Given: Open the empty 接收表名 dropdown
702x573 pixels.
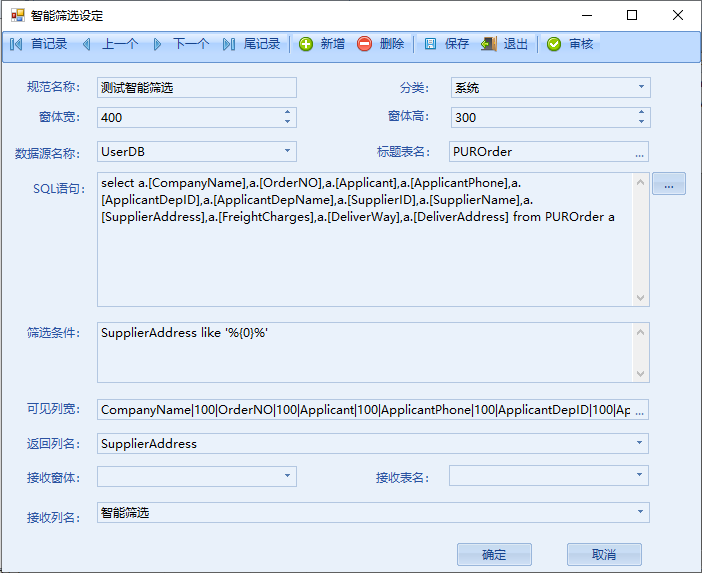Looking at the screenshot, I should (639, 475).
